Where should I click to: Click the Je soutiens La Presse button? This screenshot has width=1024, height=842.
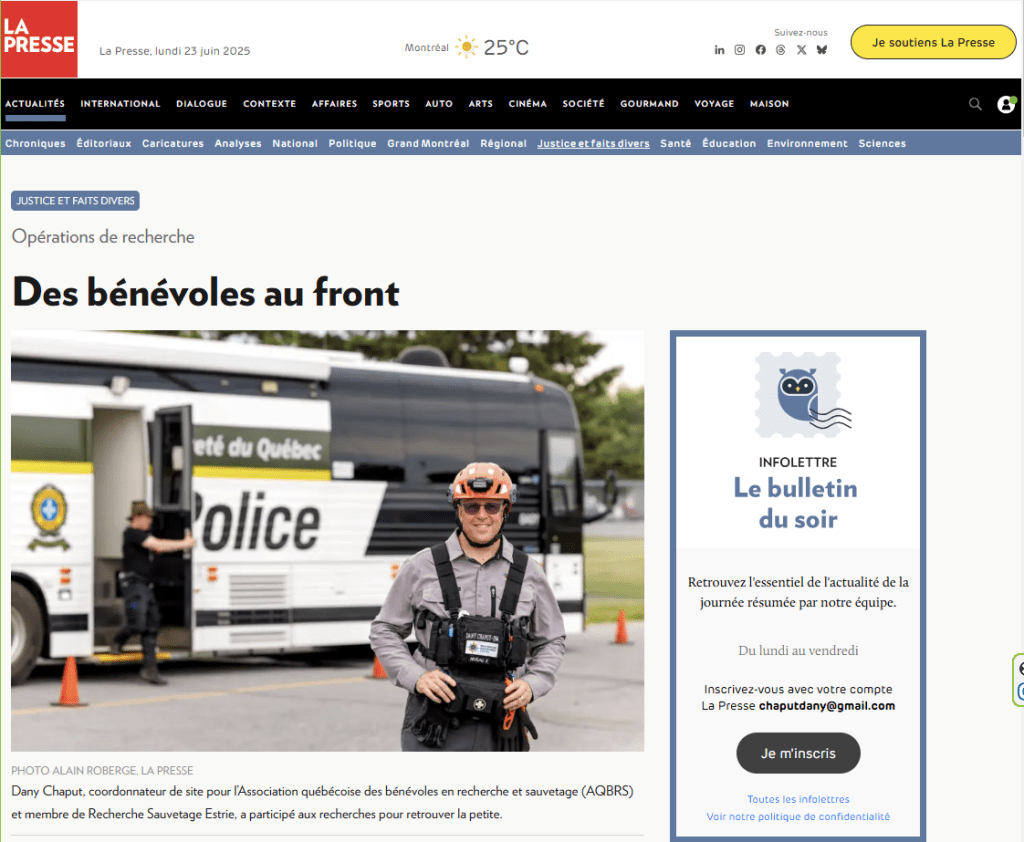933,42
